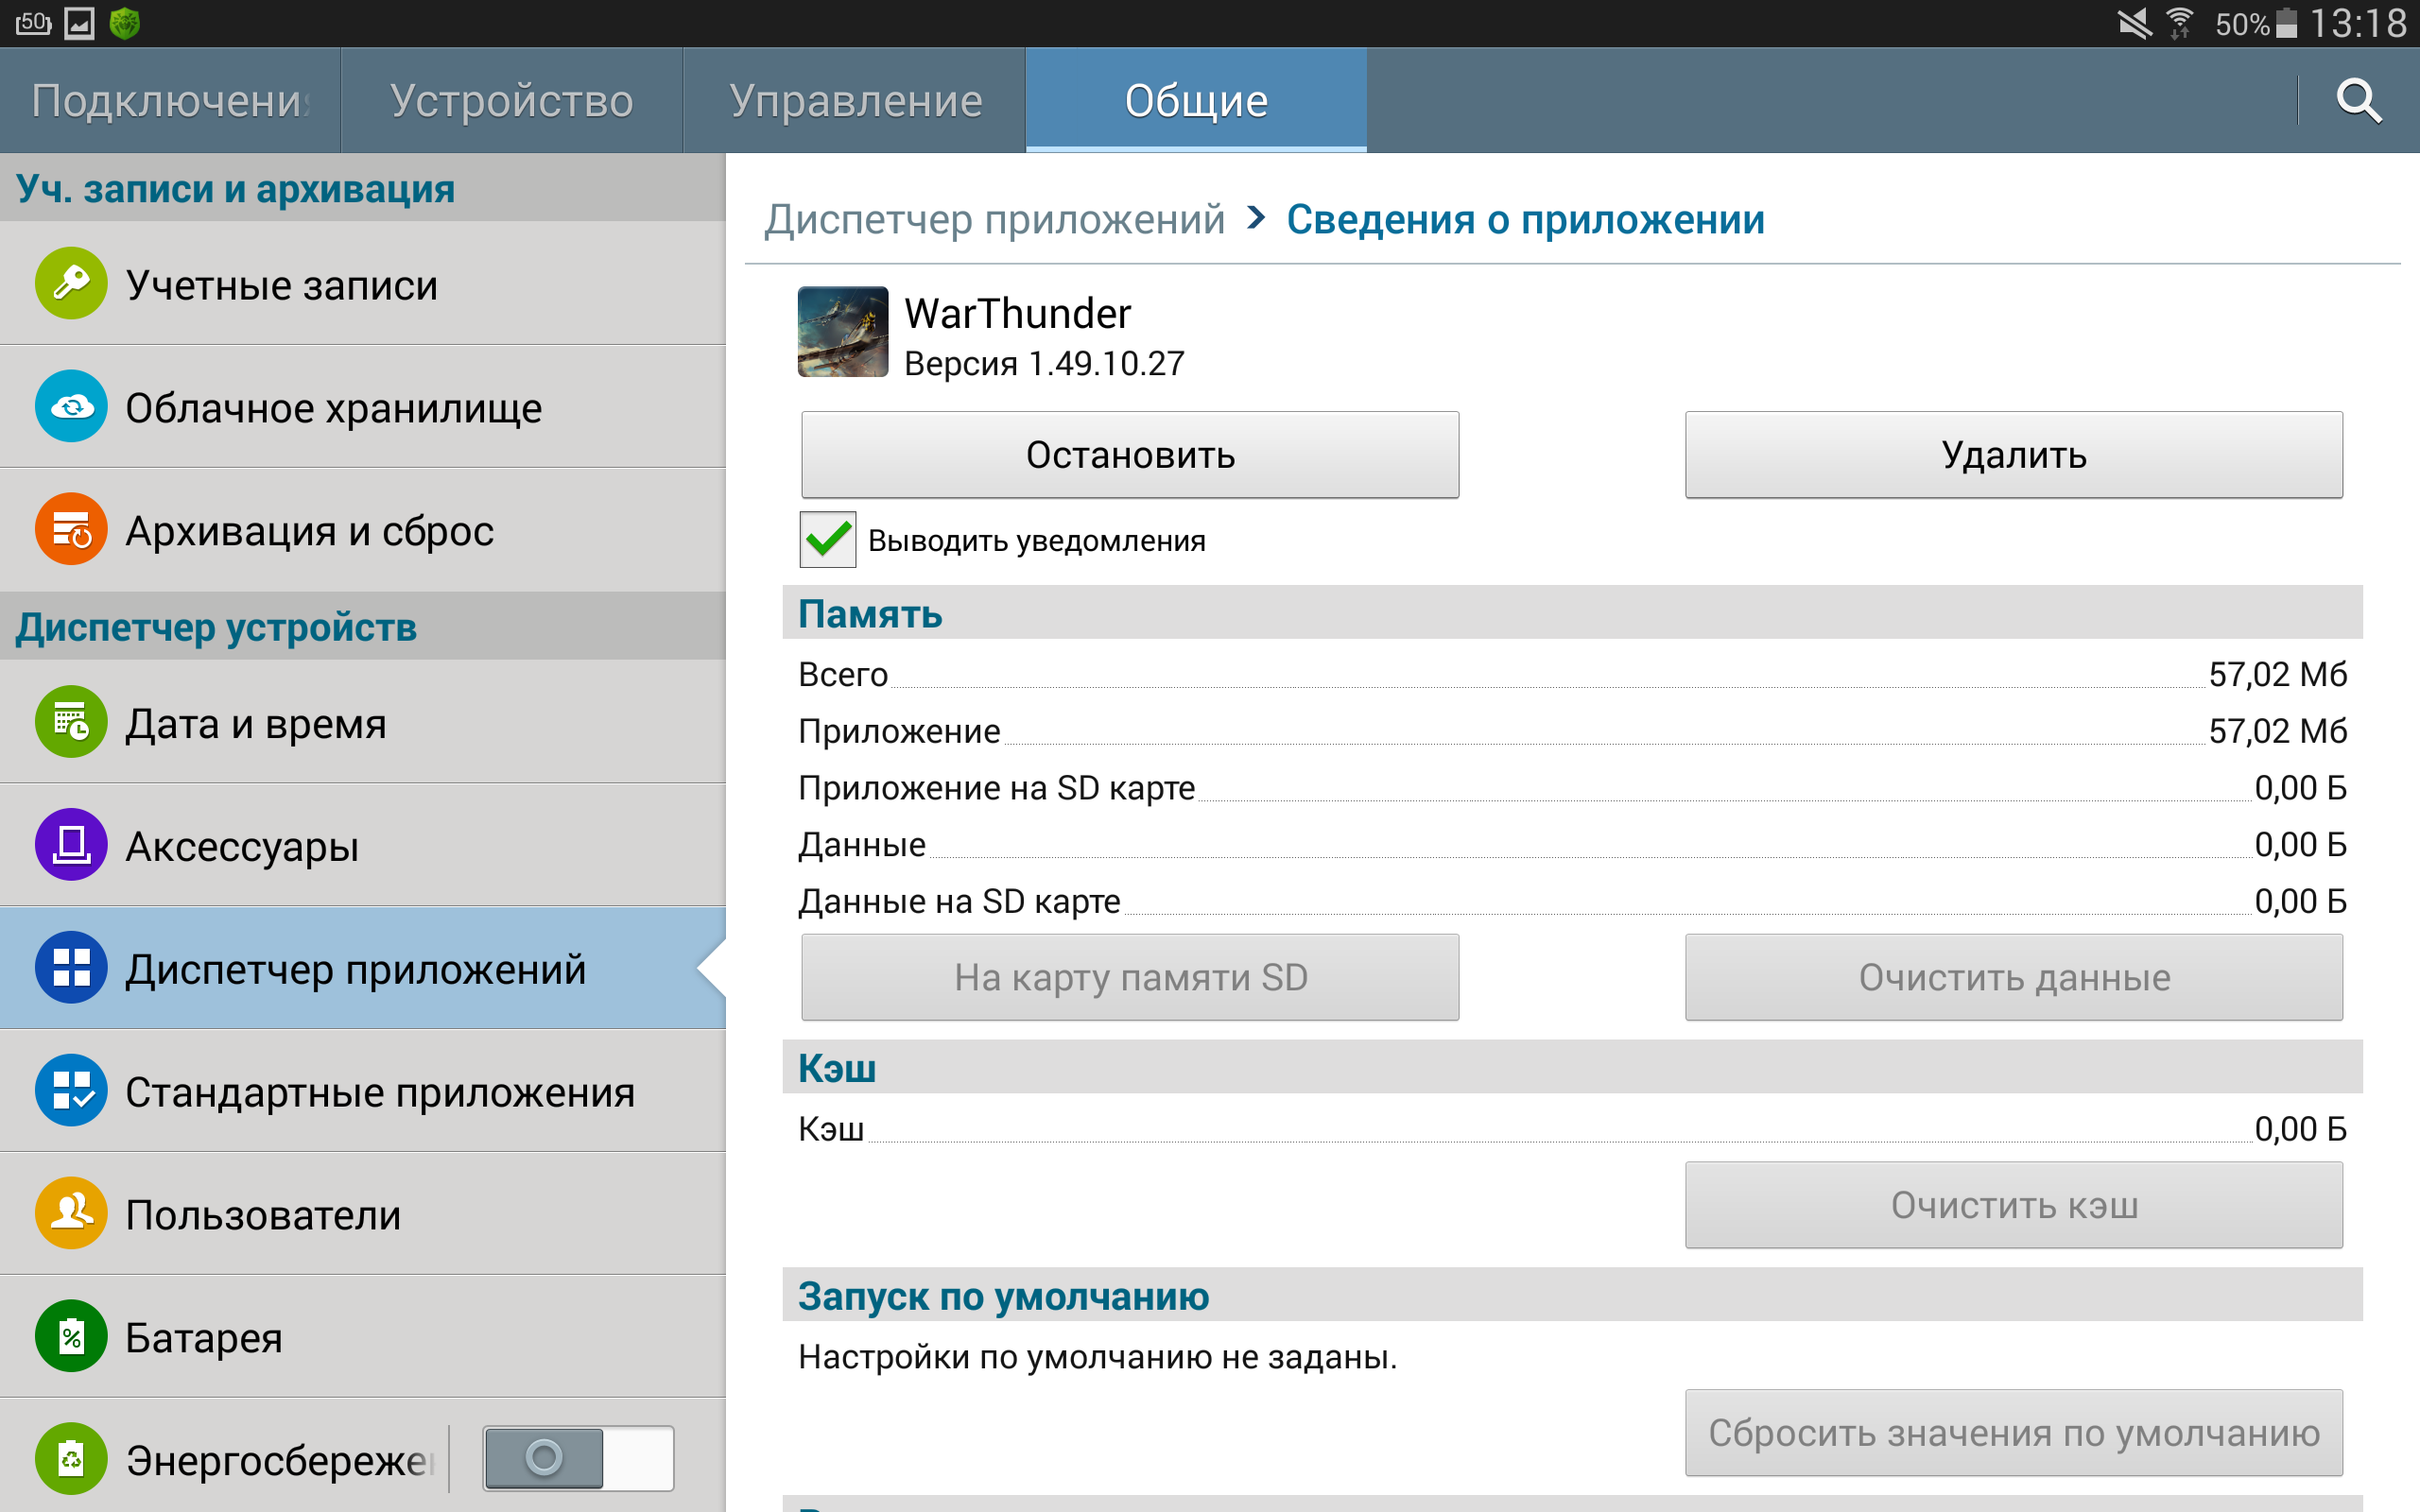Tap the blue cloud storage icon
2420x1512 pixels.
click(x=71, y=407)
